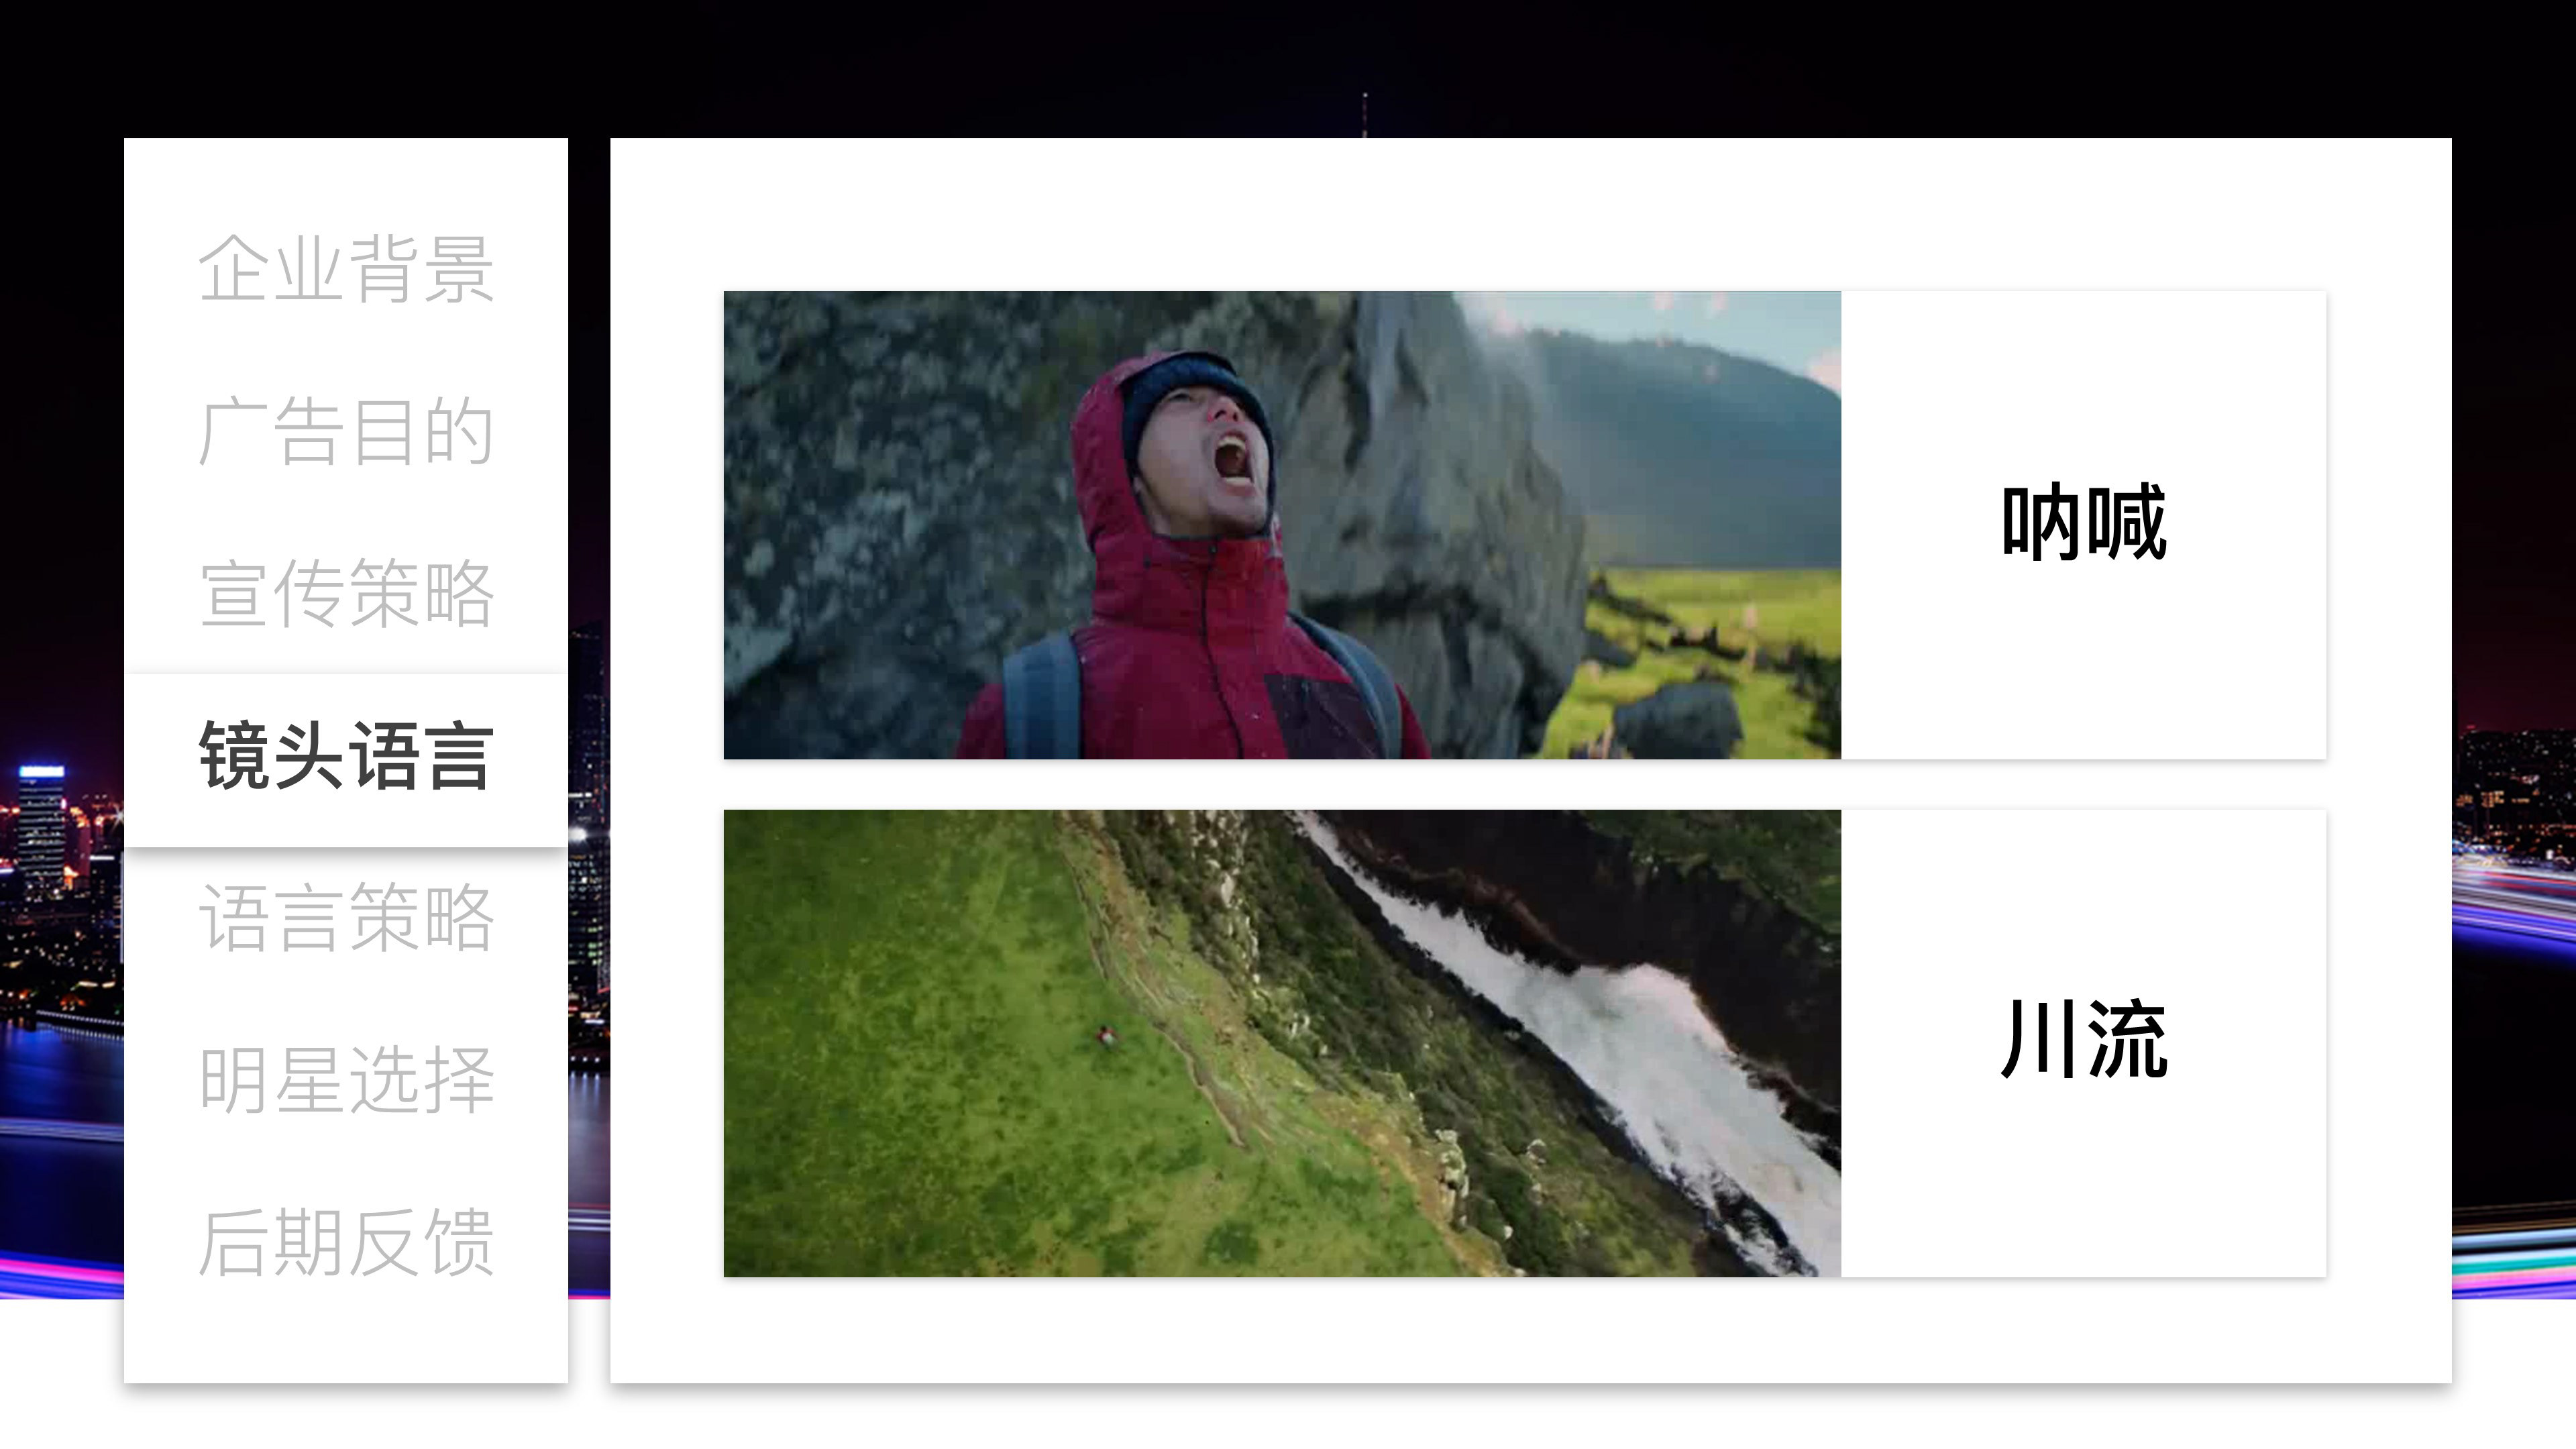Select the 后期反馈 menu entry
Image resolution: width=2576 pixels, height=1449 pixels.
coord(346,1243)
